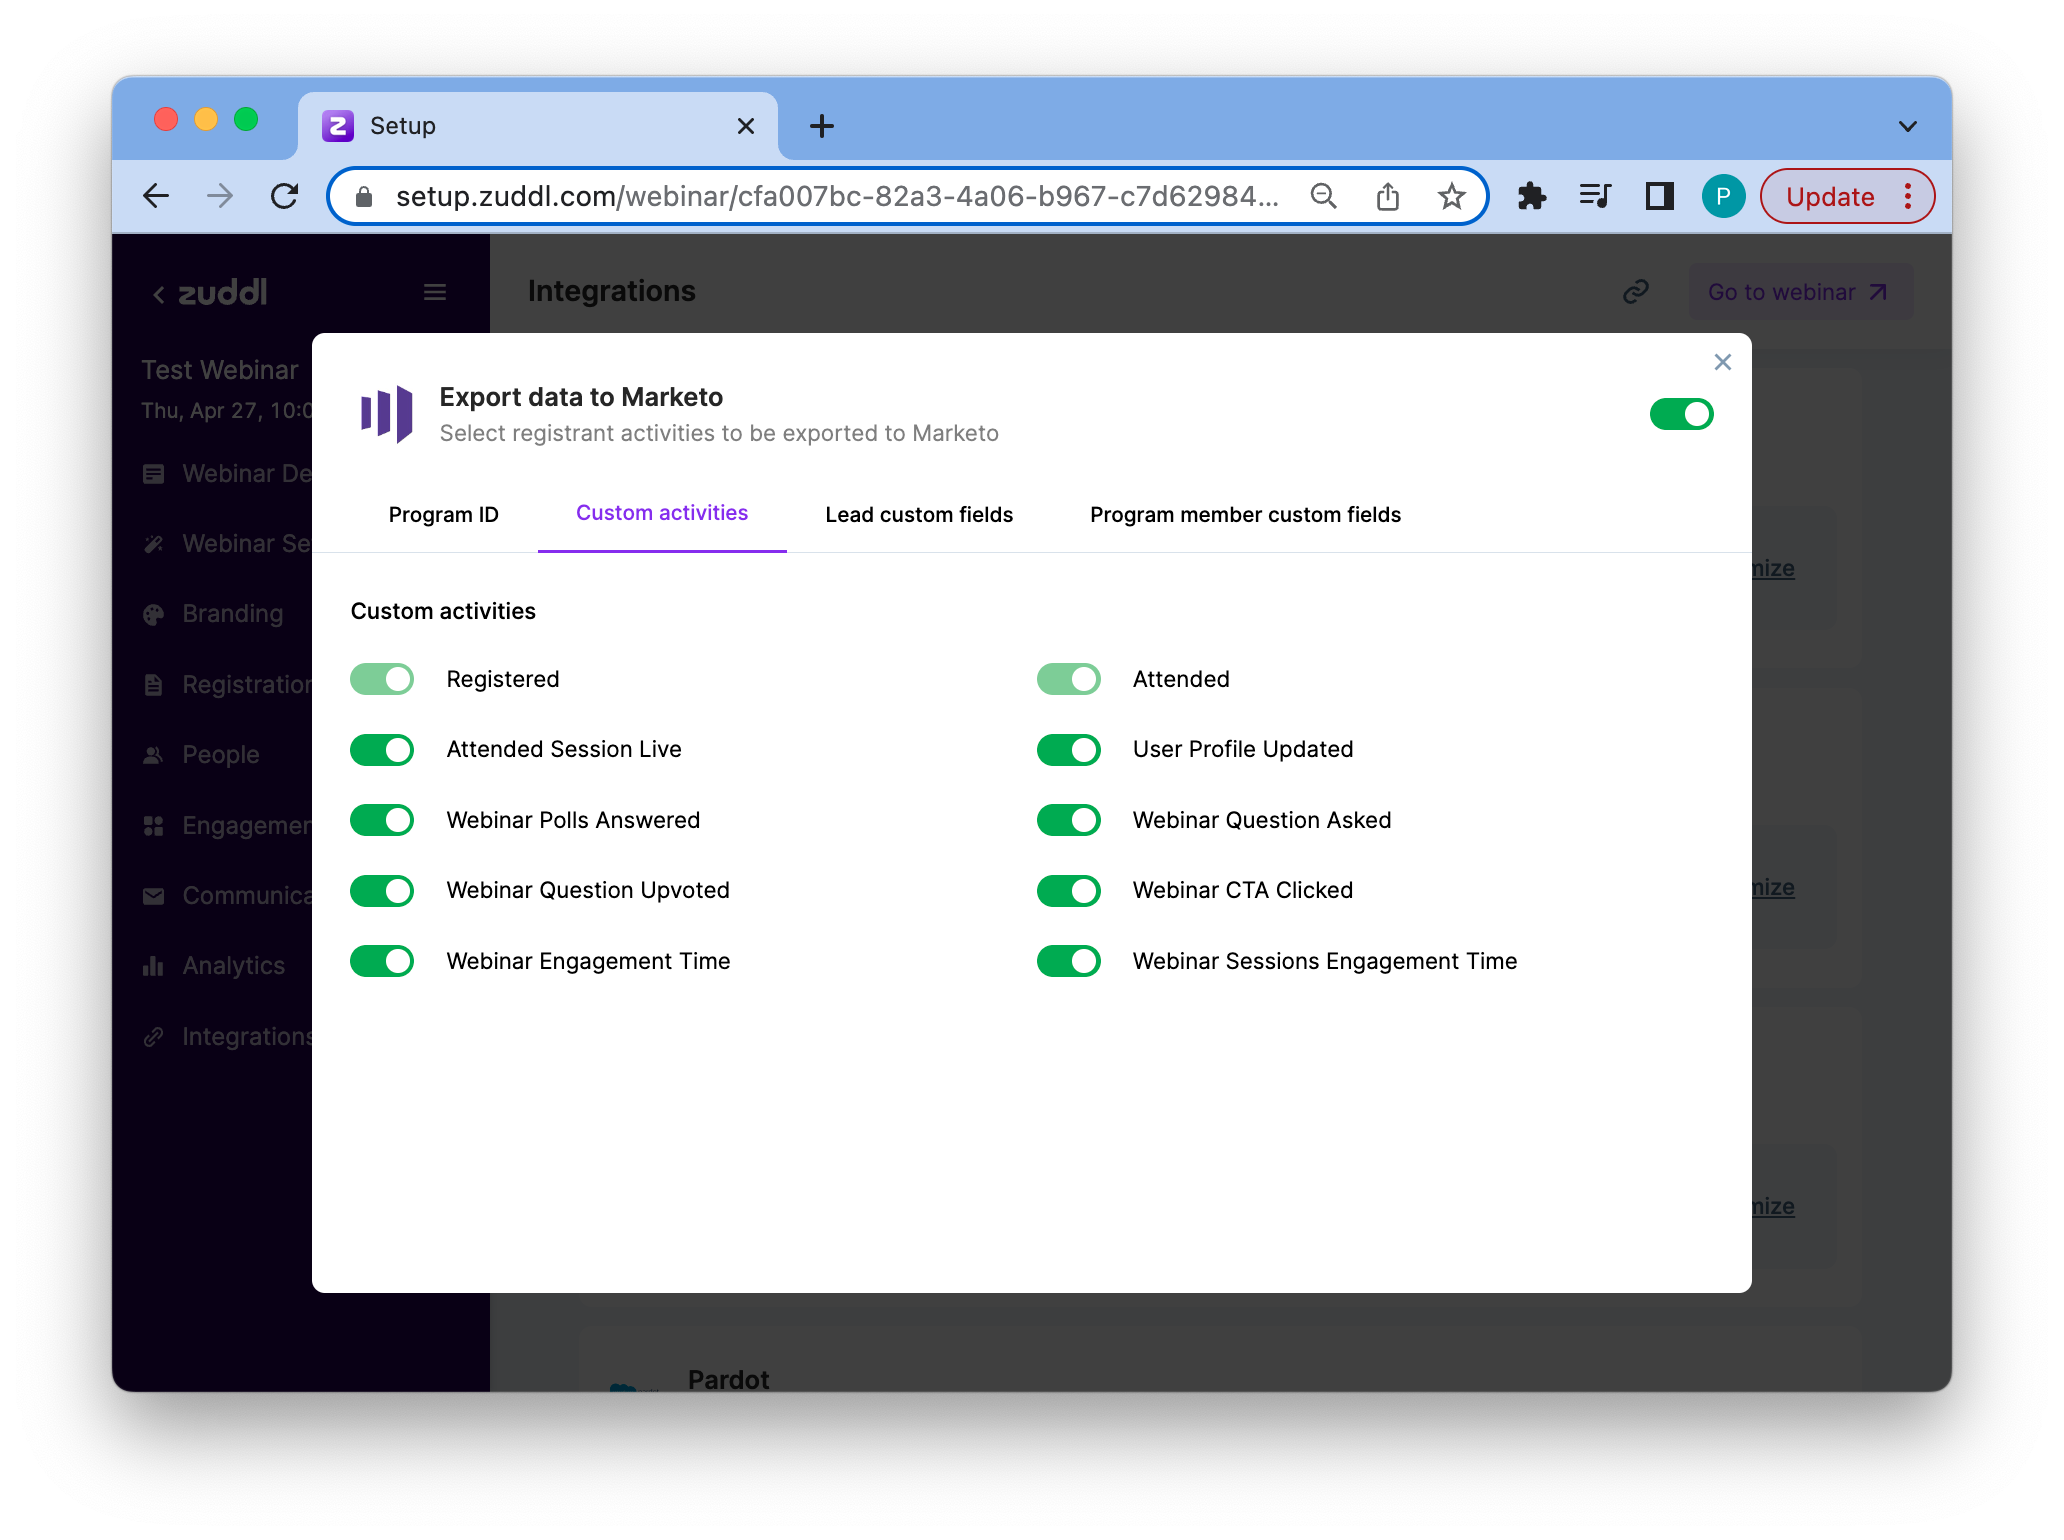Open the Lead custom fields tab

click(x=918, y=514)
